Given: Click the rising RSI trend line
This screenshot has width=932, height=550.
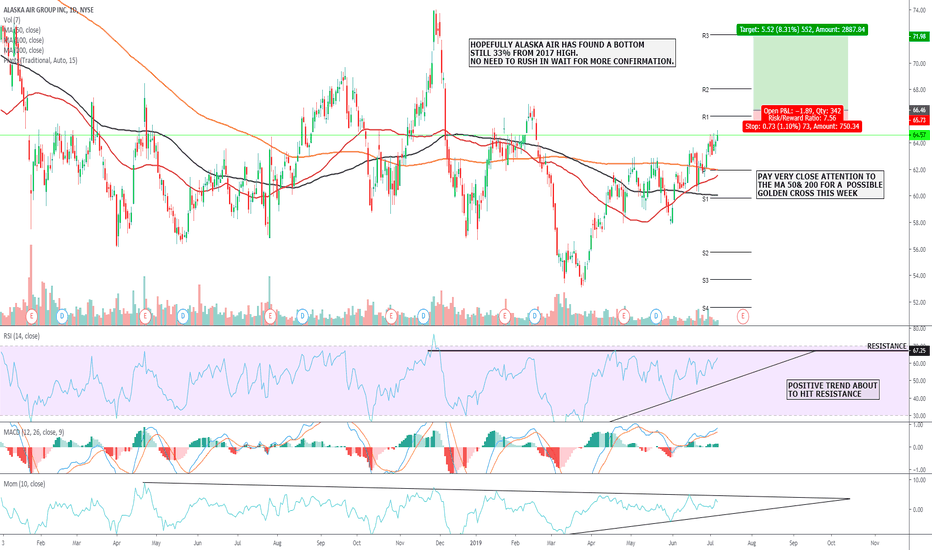Looking at the screenshot, I should click(713, 386).
